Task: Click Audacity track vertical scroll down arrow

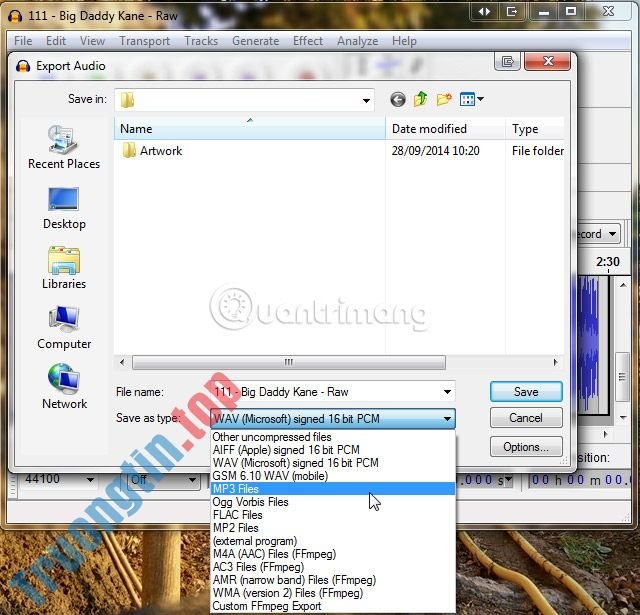Action: (x=623, y=417)
